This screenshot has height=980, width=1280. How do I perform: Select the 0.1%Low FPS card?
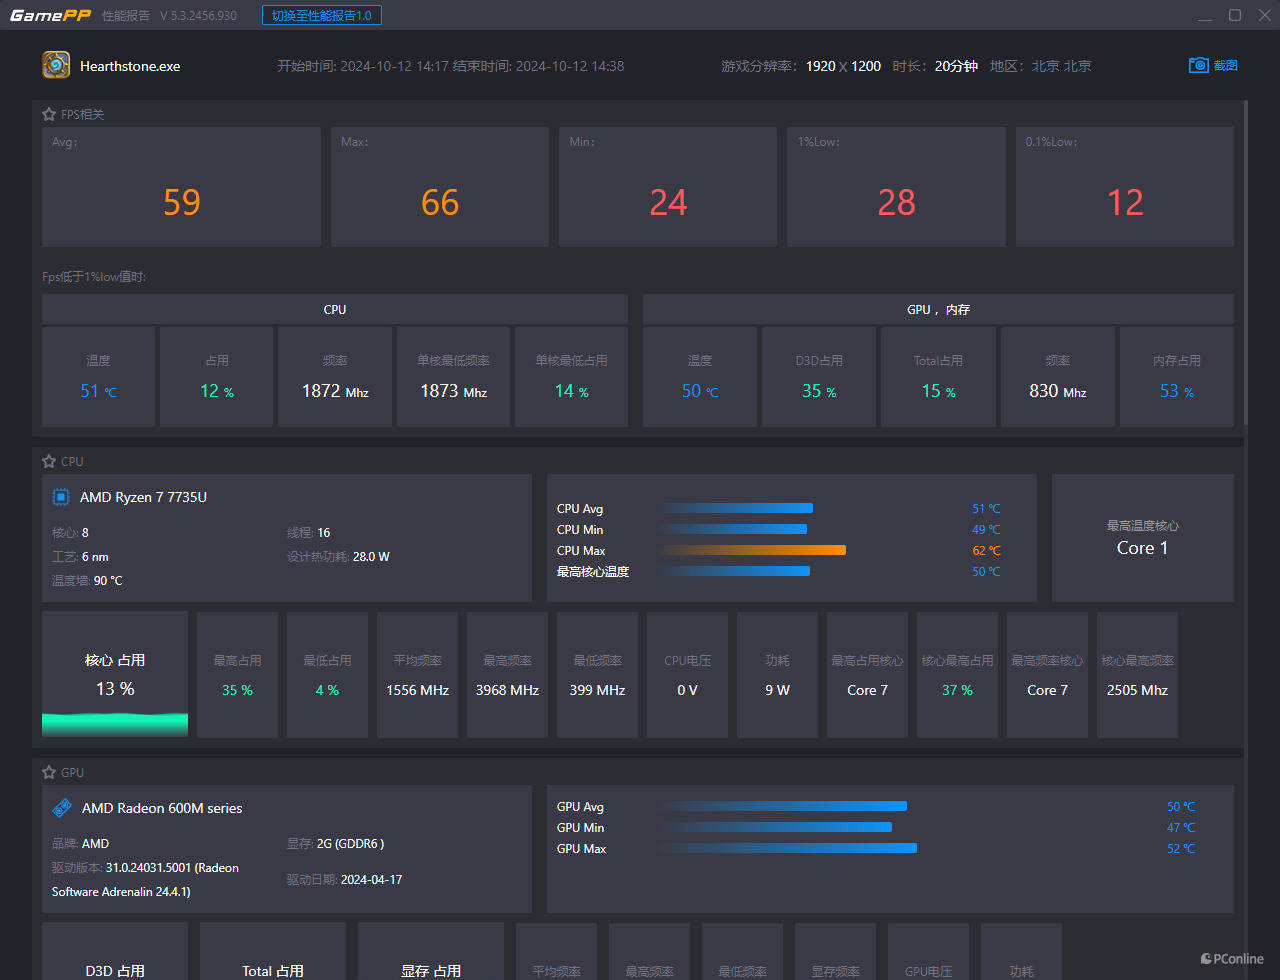coord(1124,187)
